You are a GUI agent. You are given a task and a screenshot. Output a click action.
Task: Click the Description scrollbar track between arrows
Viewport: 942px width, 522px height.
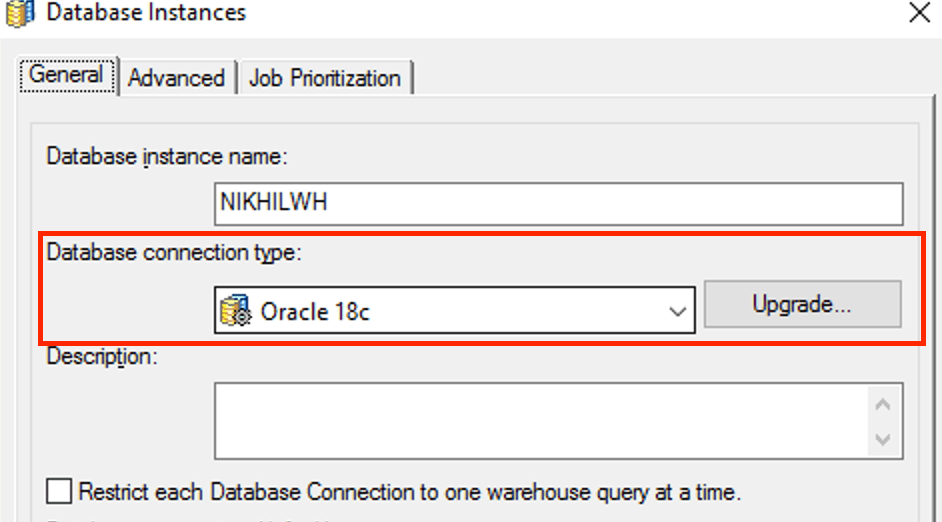(x=883, y=421)
